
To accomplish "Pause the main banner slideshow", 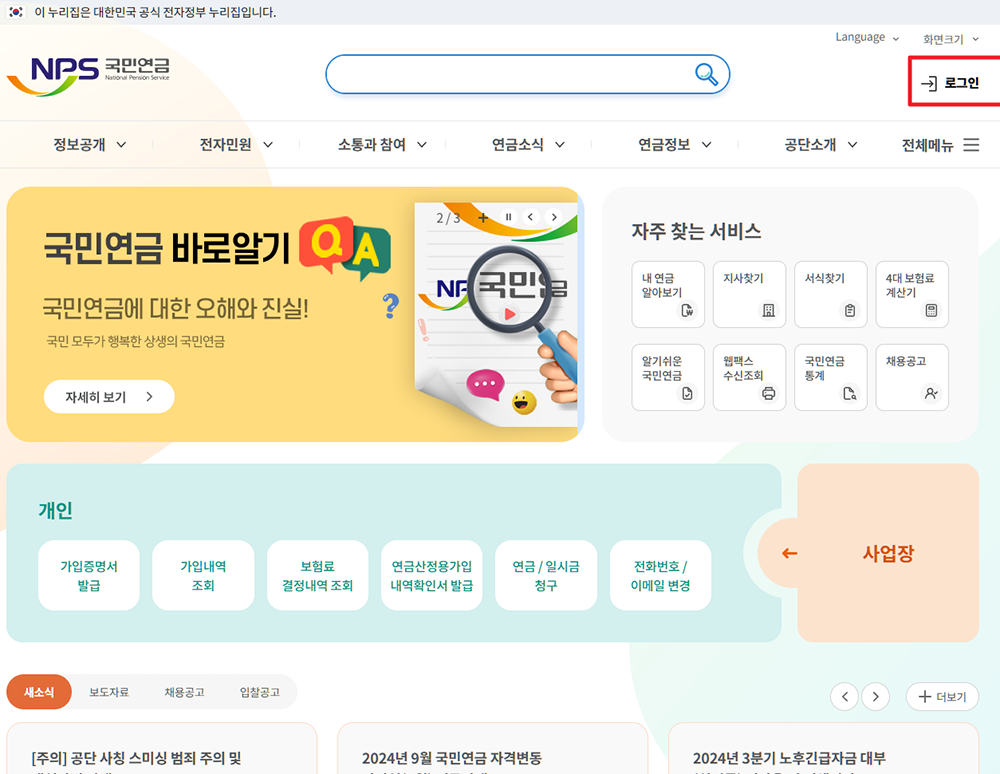I will coord(507,216).
